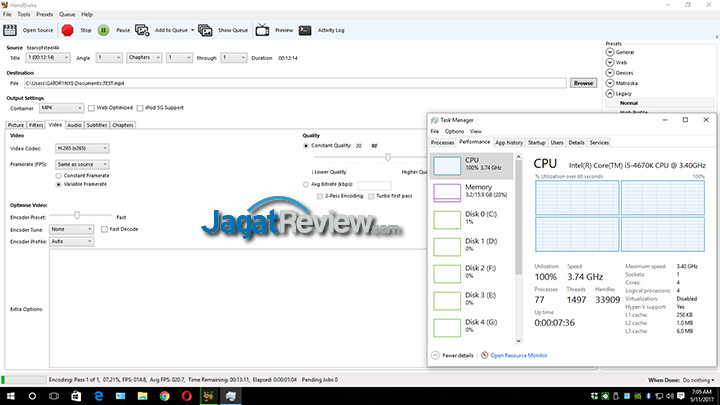Collapse the Legacy presets group
The width and height of the screenshot is (720, 405).
tap(610, 93)
